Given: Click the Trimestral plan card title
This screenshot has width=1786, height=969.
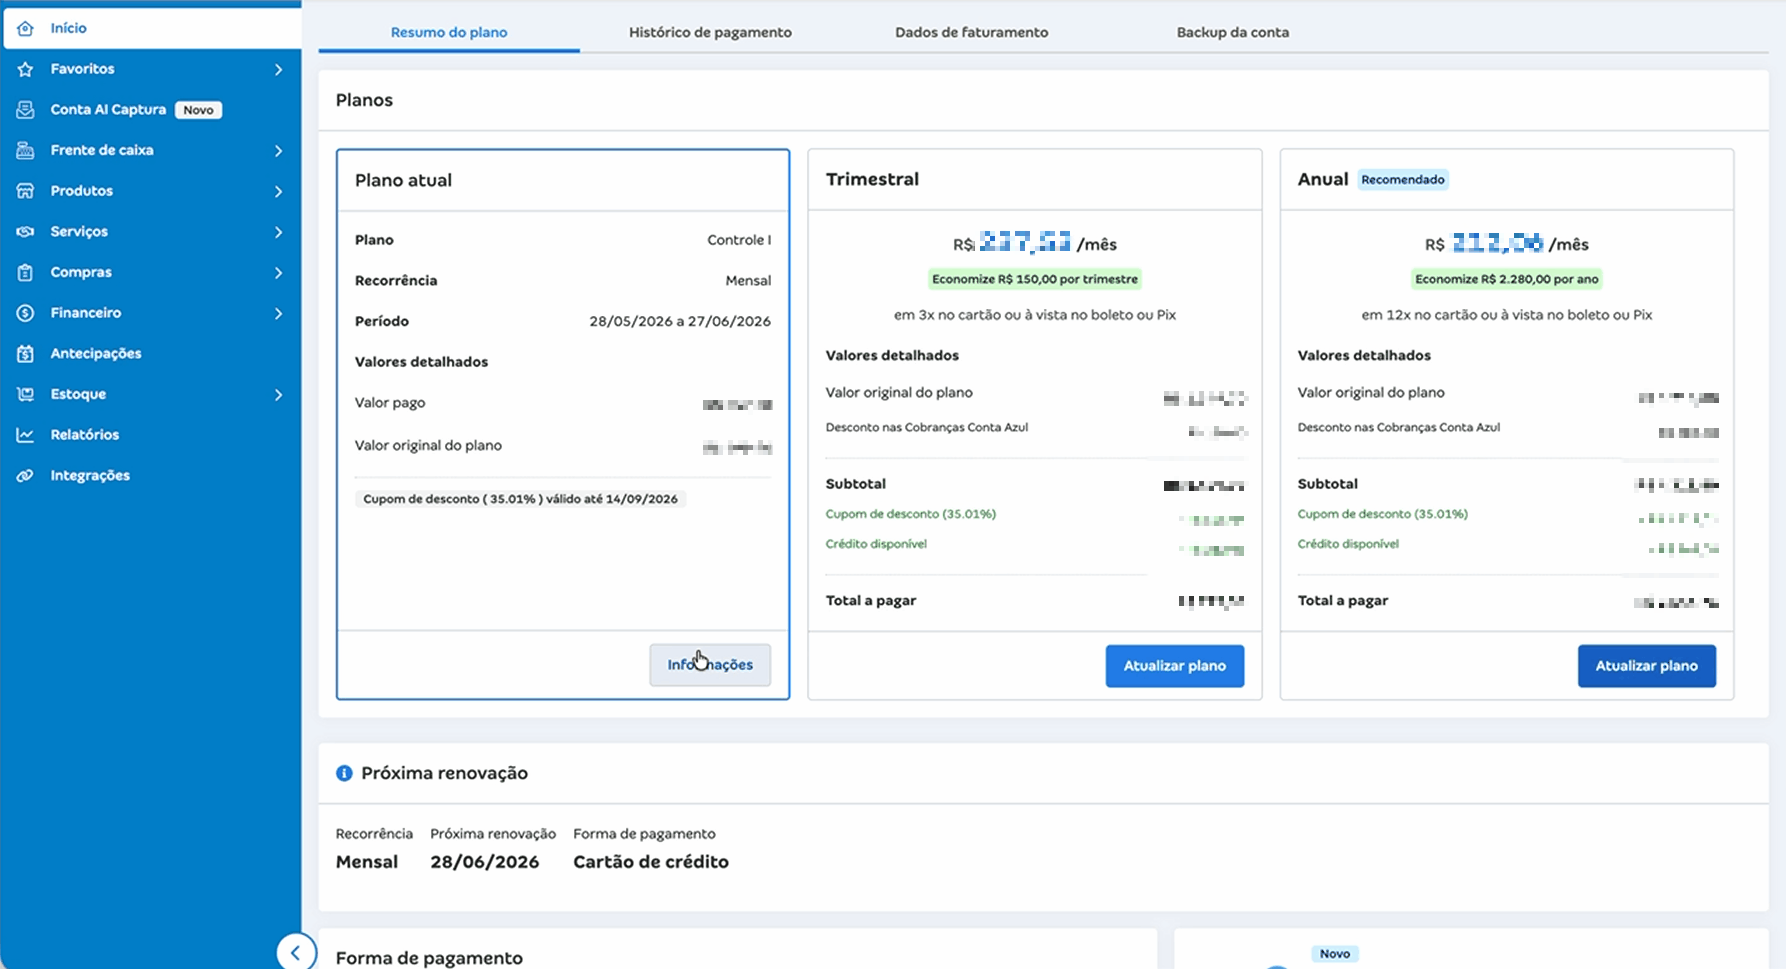Looking at the screenshot, I should (x=872, y=179).
